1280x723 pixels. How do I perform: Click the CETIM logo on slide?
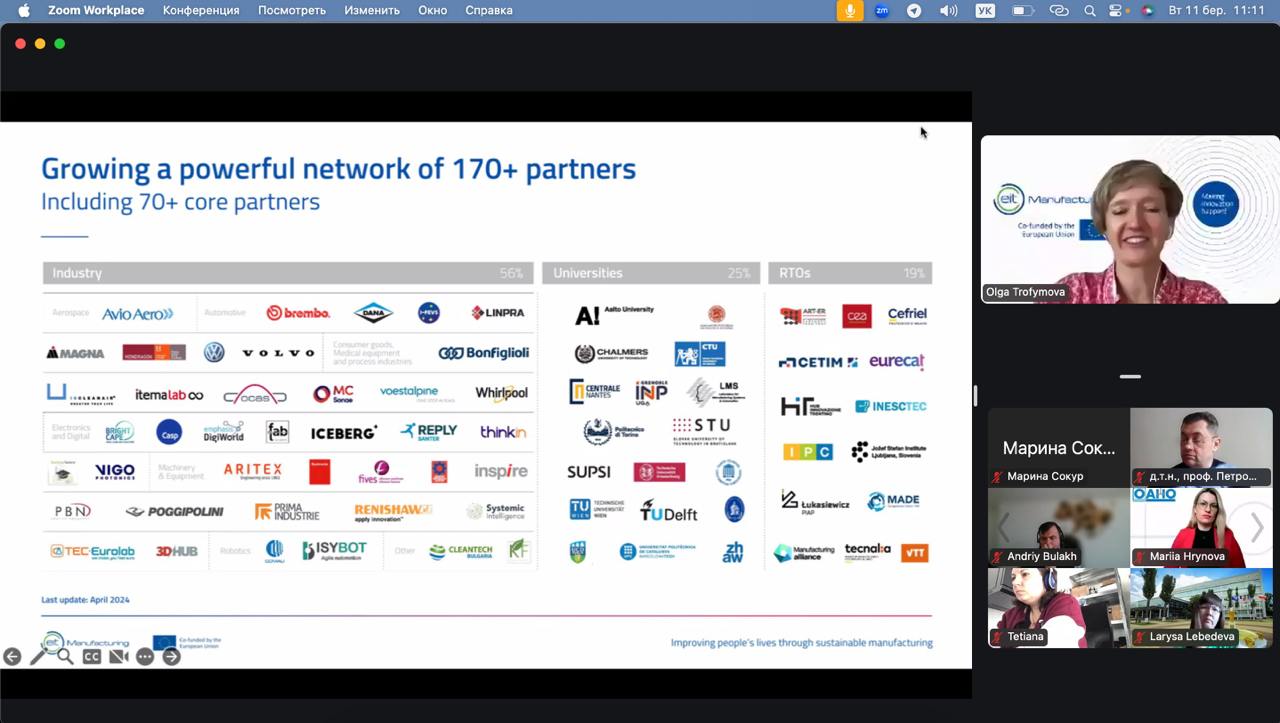(x=818, y=362)
